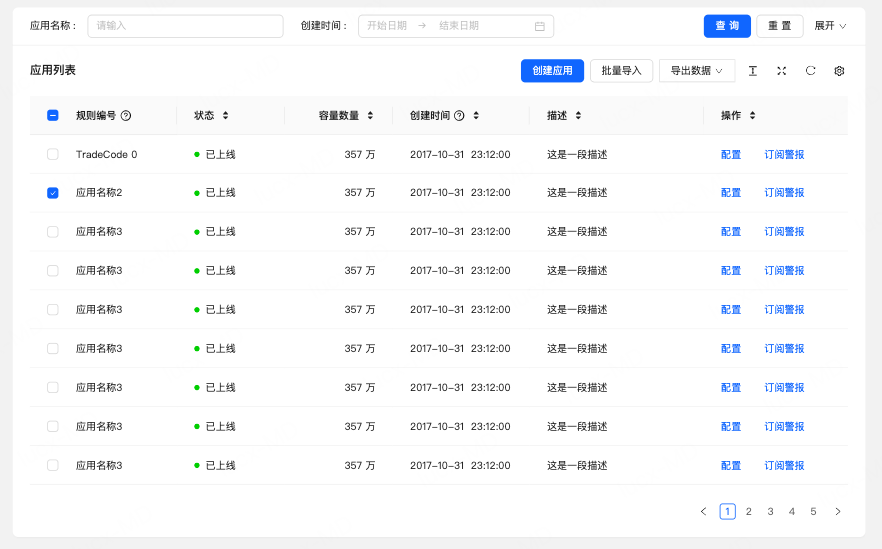This screenshot has width=882, height=549.
Task: Sort by 操作 column arrows
Action: coord(752,115)
